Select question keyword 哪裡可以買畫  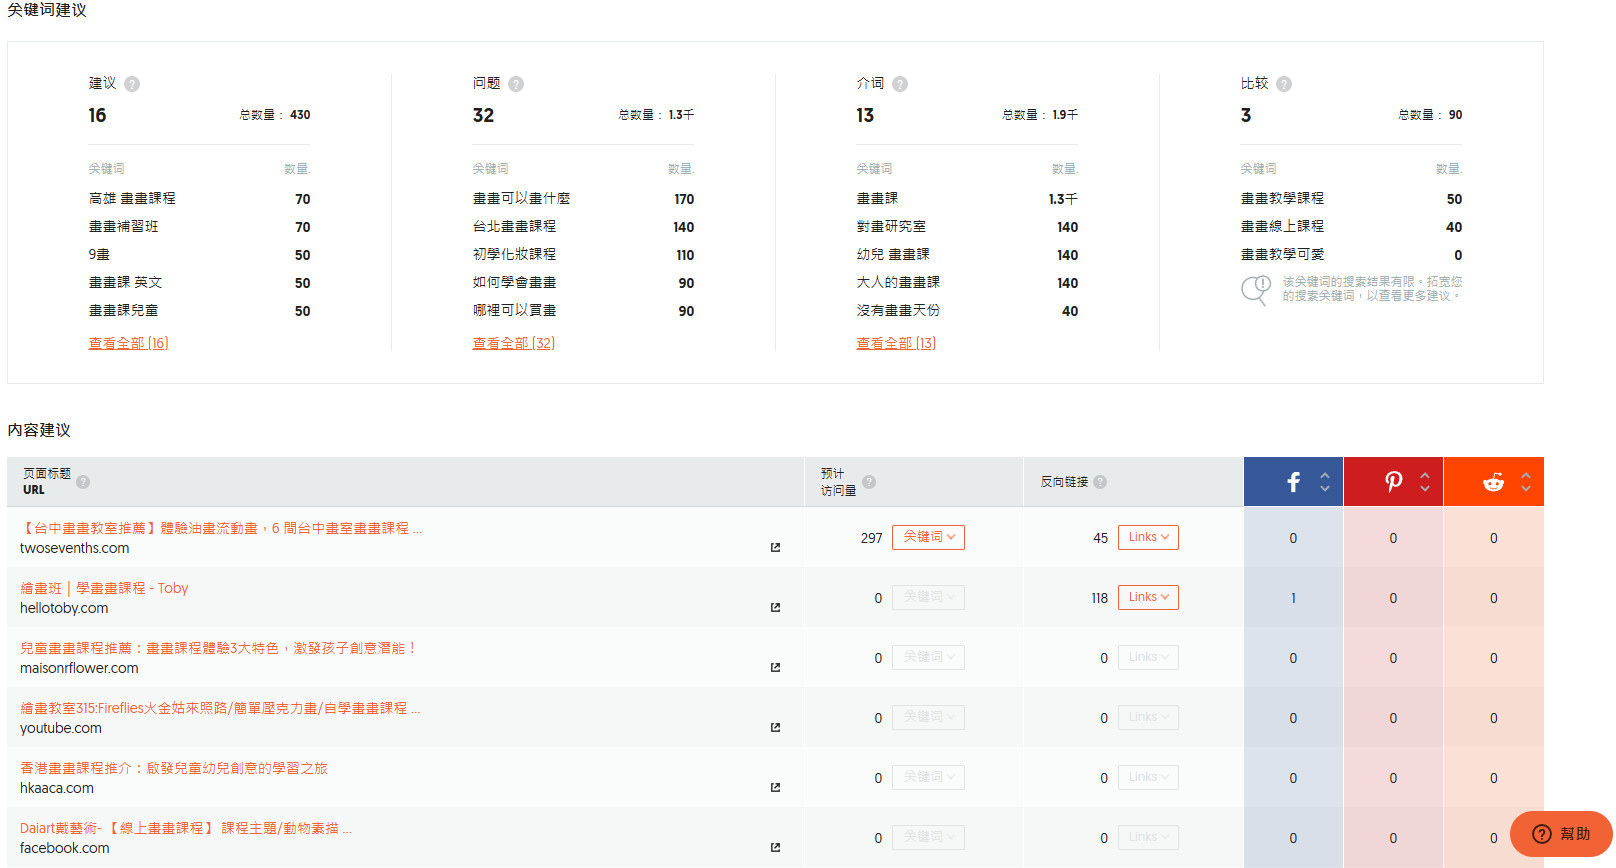[x=514, y=311]
